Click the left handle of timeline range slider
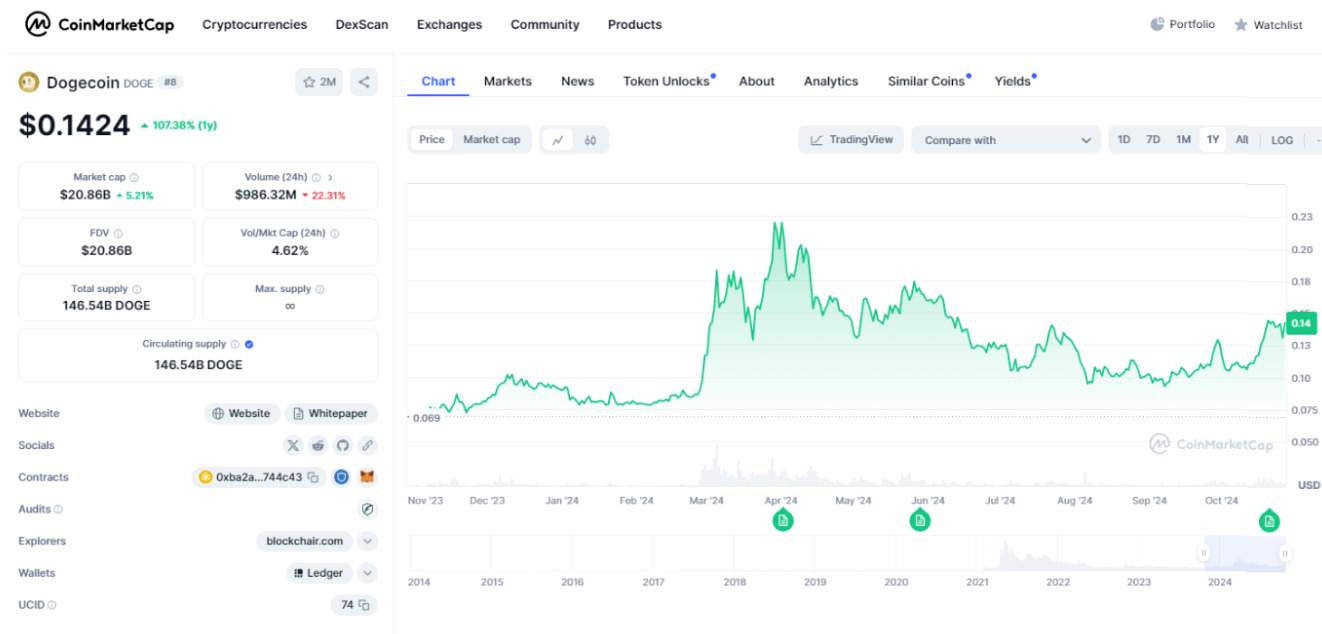Viewport: 1322px width, 634px height. [x=1204, y=553]
